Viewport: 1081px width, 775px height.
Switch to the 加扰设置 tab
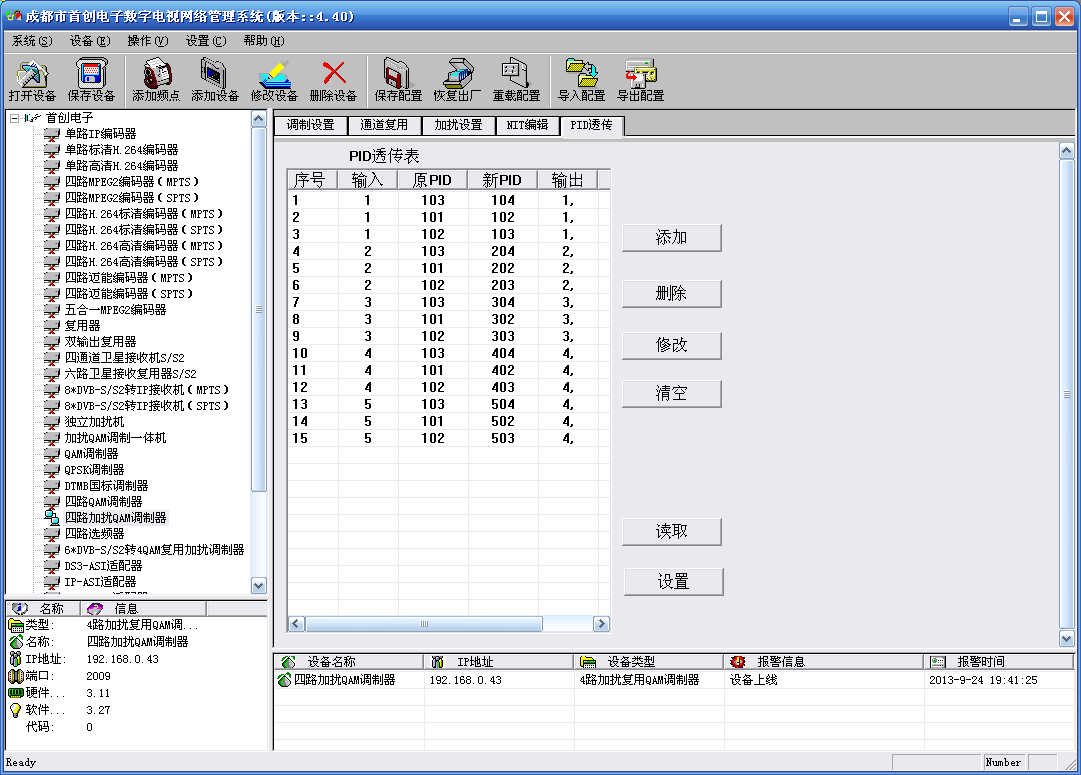click(458, 125)
